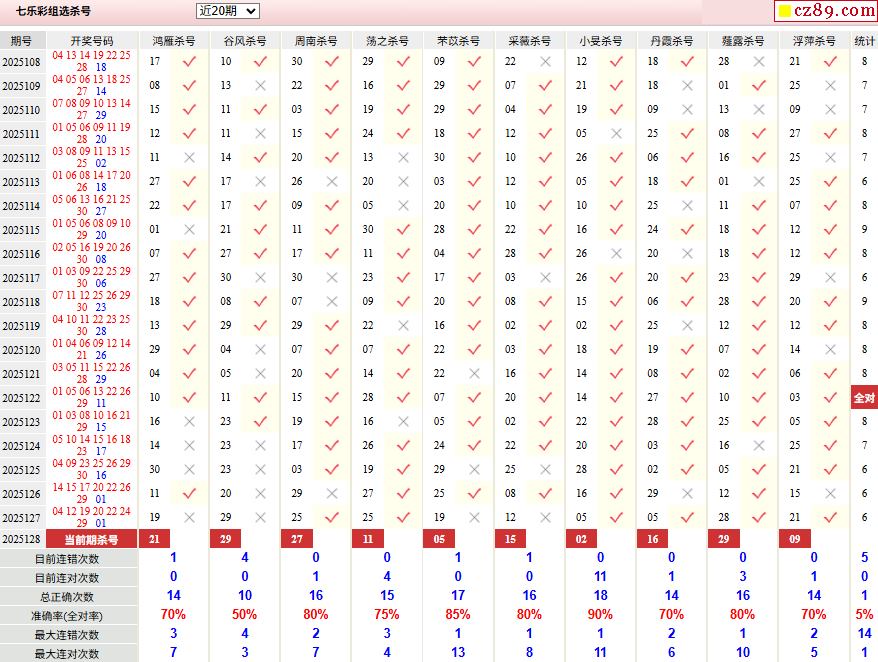Click the red 02 badge under 小旻杀号

581,540
